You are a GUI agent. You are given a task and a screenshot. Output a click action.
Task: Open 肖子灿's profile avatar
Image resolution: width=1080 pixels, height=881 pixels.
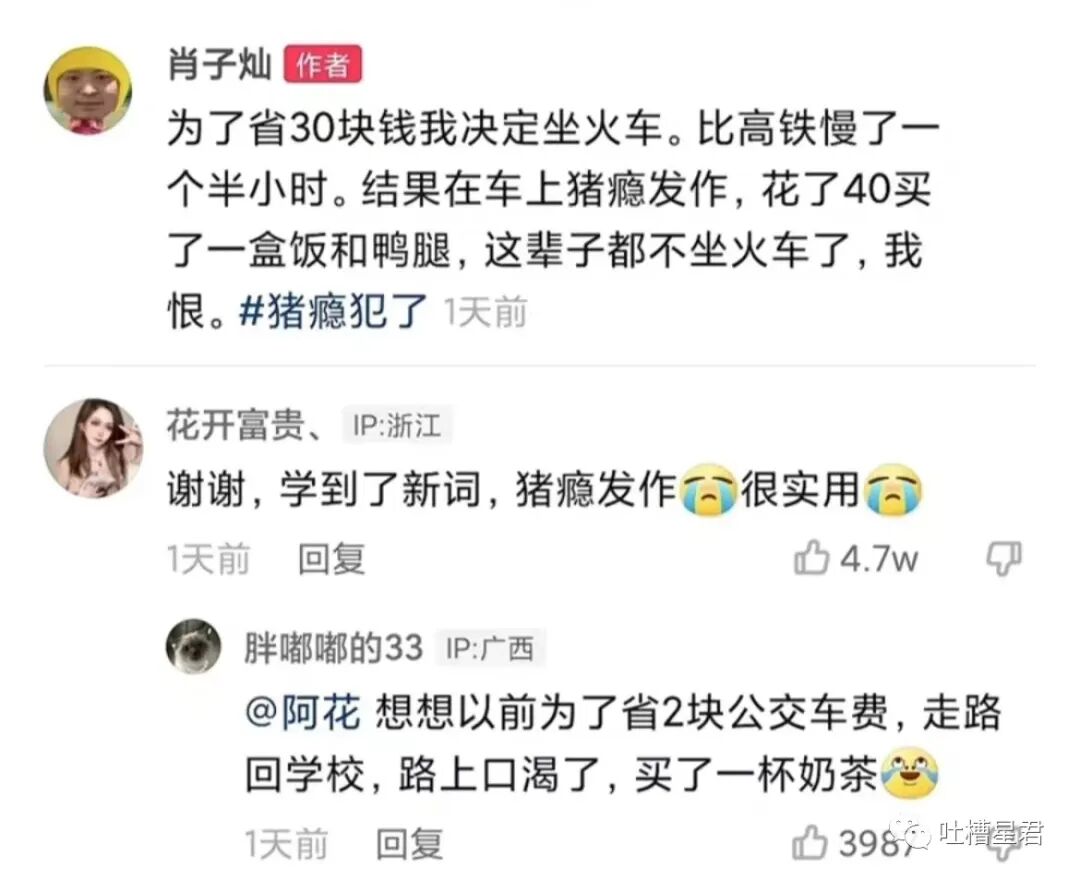[x=88, y=90]
